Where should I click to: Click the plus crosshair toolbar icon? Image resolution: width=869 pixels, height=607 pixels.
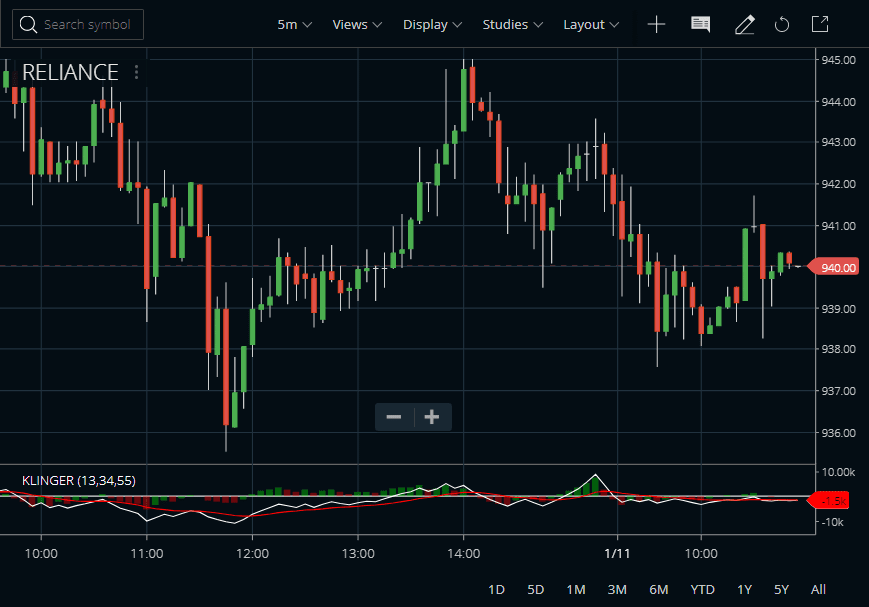click(656, 24)
